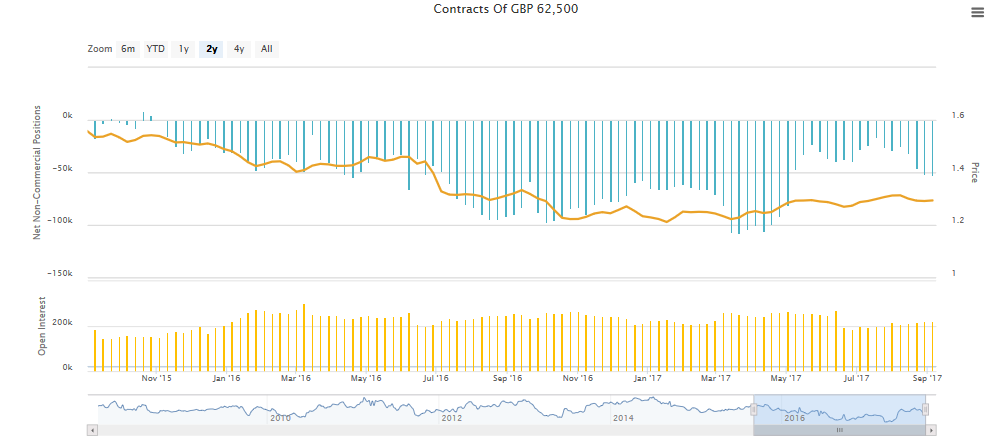Click 2010 region in the navigator
This screenshot has height=448, width=997.
(280, 417)
